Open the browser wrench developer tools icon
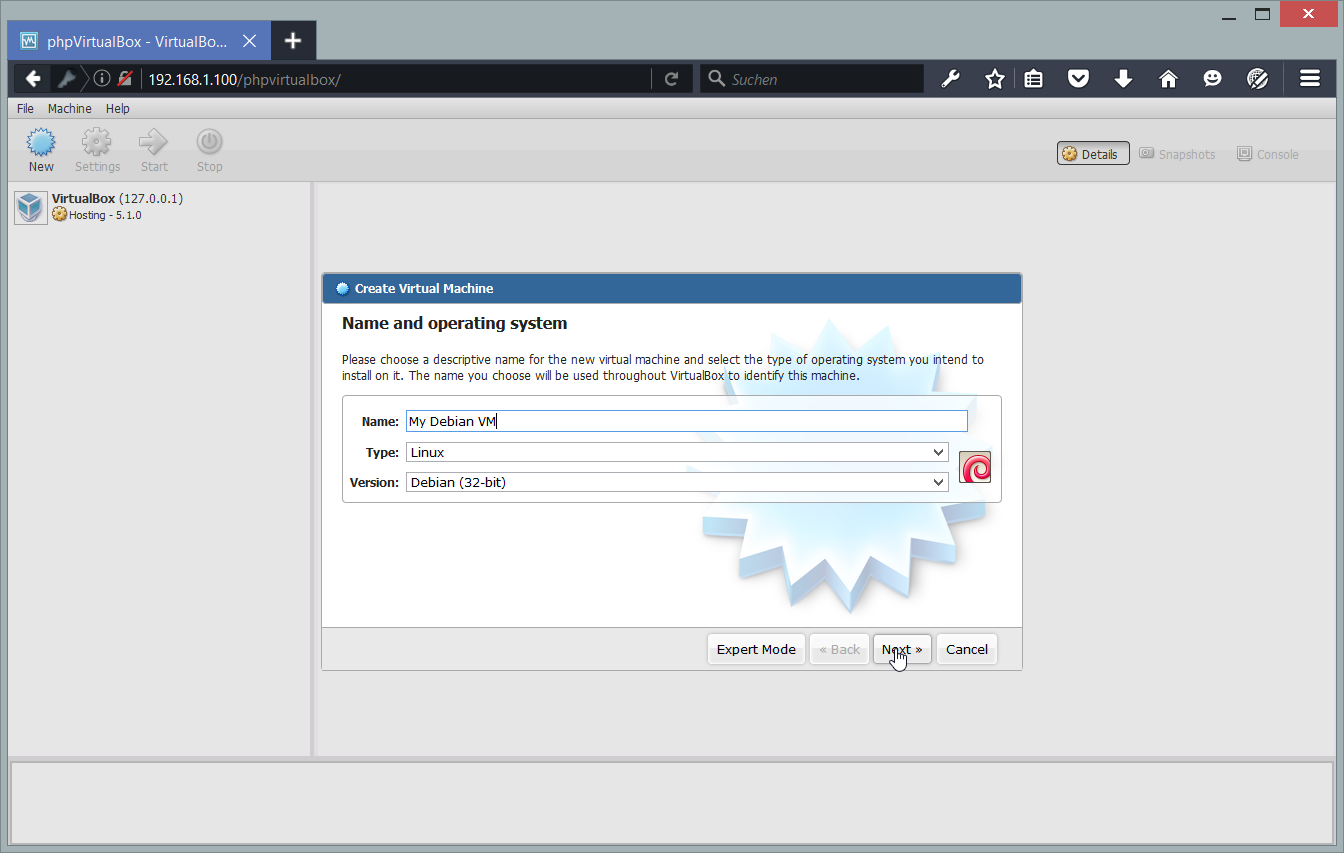The height and width of the screenshot is (853, 1344). pos(950,79)
